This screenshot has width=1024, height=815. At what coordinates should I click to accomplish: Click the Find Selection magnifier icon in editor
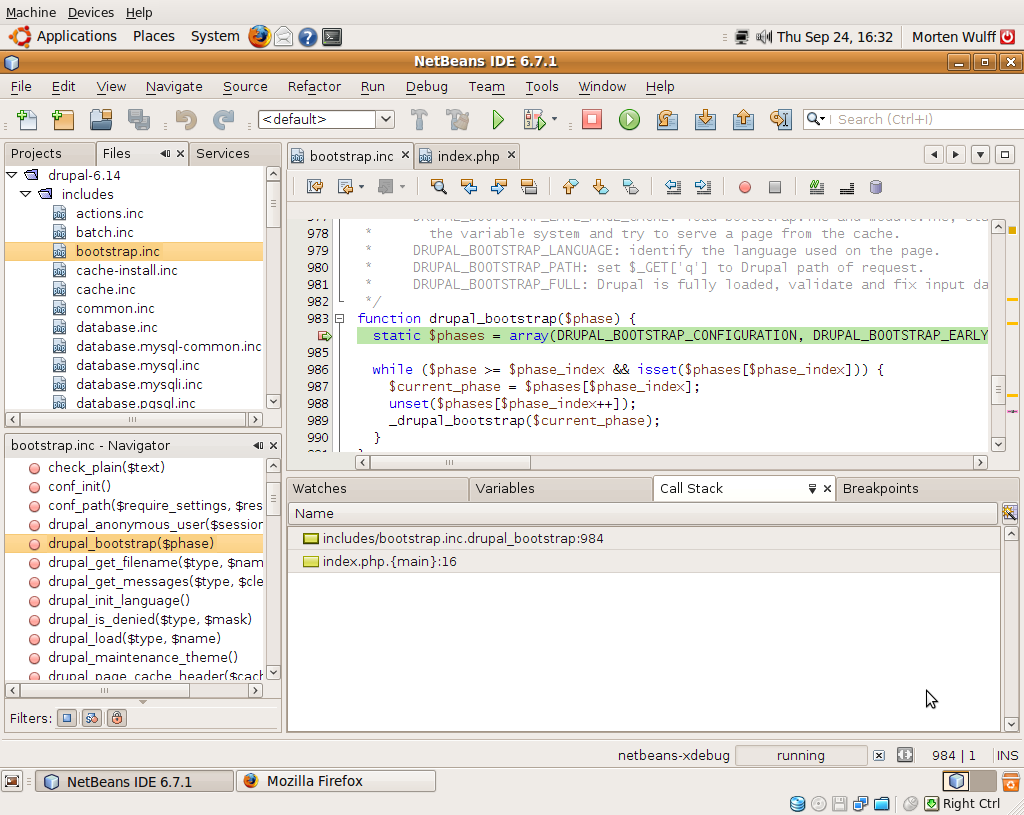click(439, 187)
